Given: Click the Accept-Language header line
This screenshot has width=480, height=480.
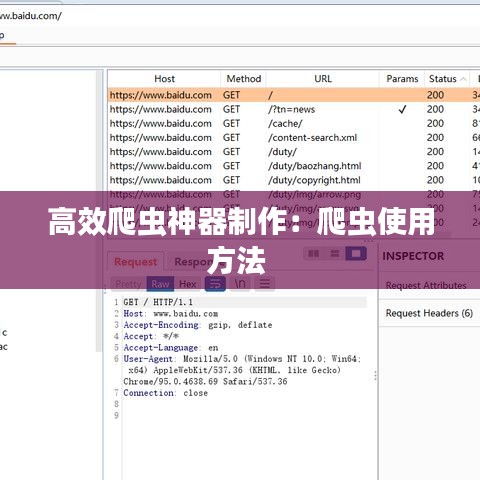Looking at the screenshot, I should point(171,348).
